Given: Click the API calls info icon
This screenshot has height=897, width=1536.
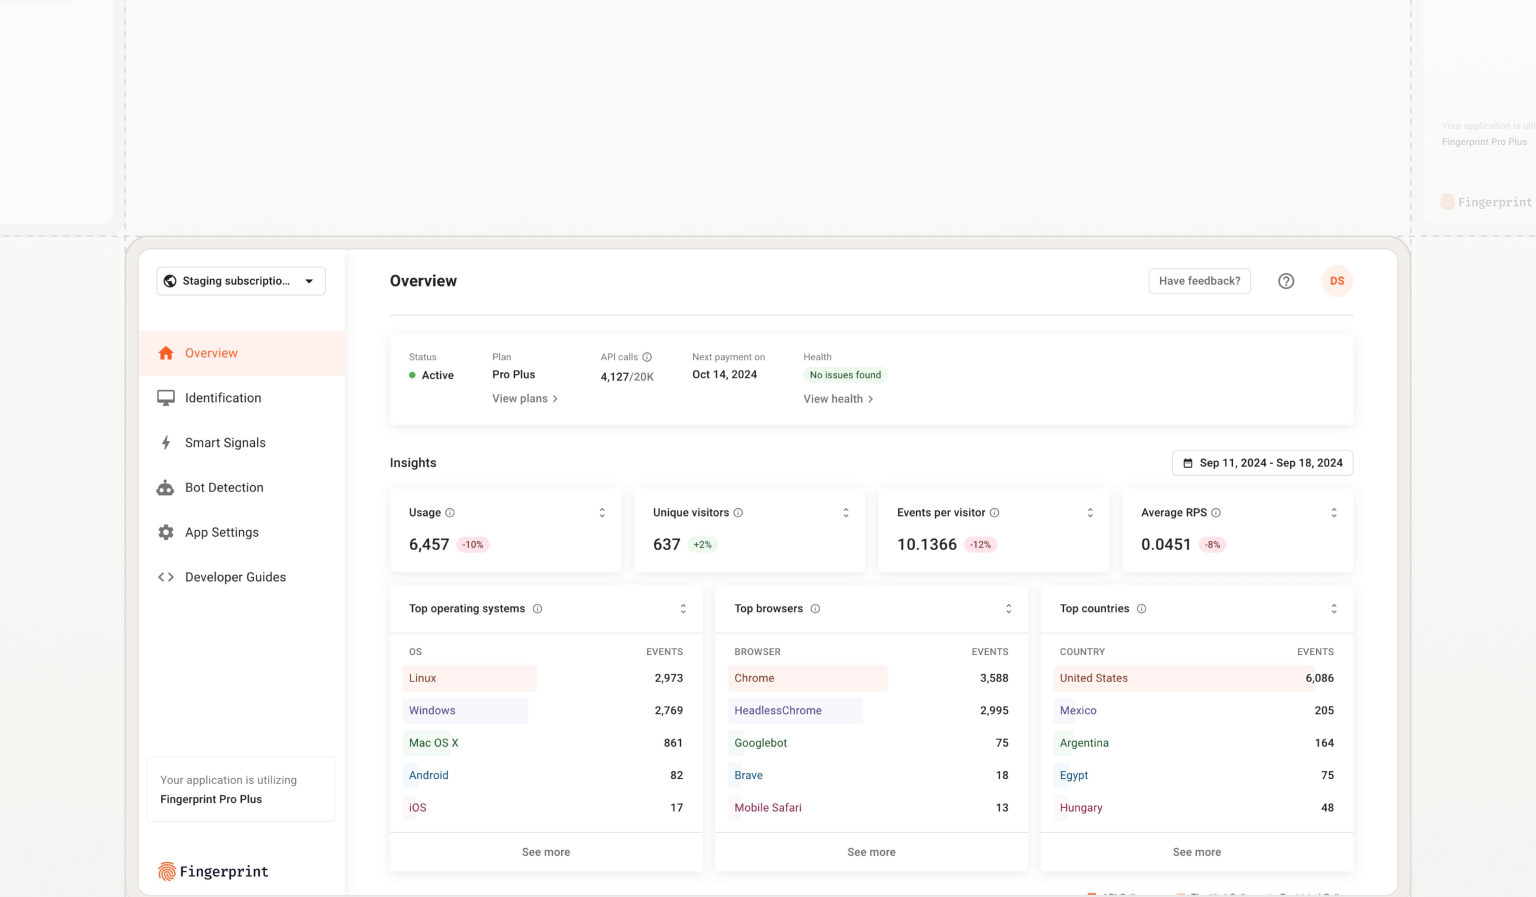Looking at the screenshot, I should (647, 357).
